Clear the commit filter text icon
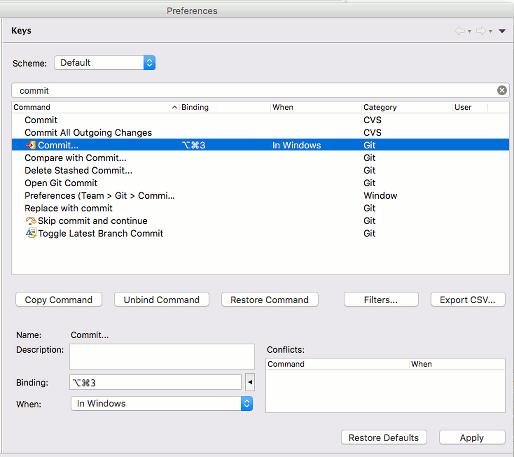The width and height of the screenshot is (514, 457). pos(502,90)
